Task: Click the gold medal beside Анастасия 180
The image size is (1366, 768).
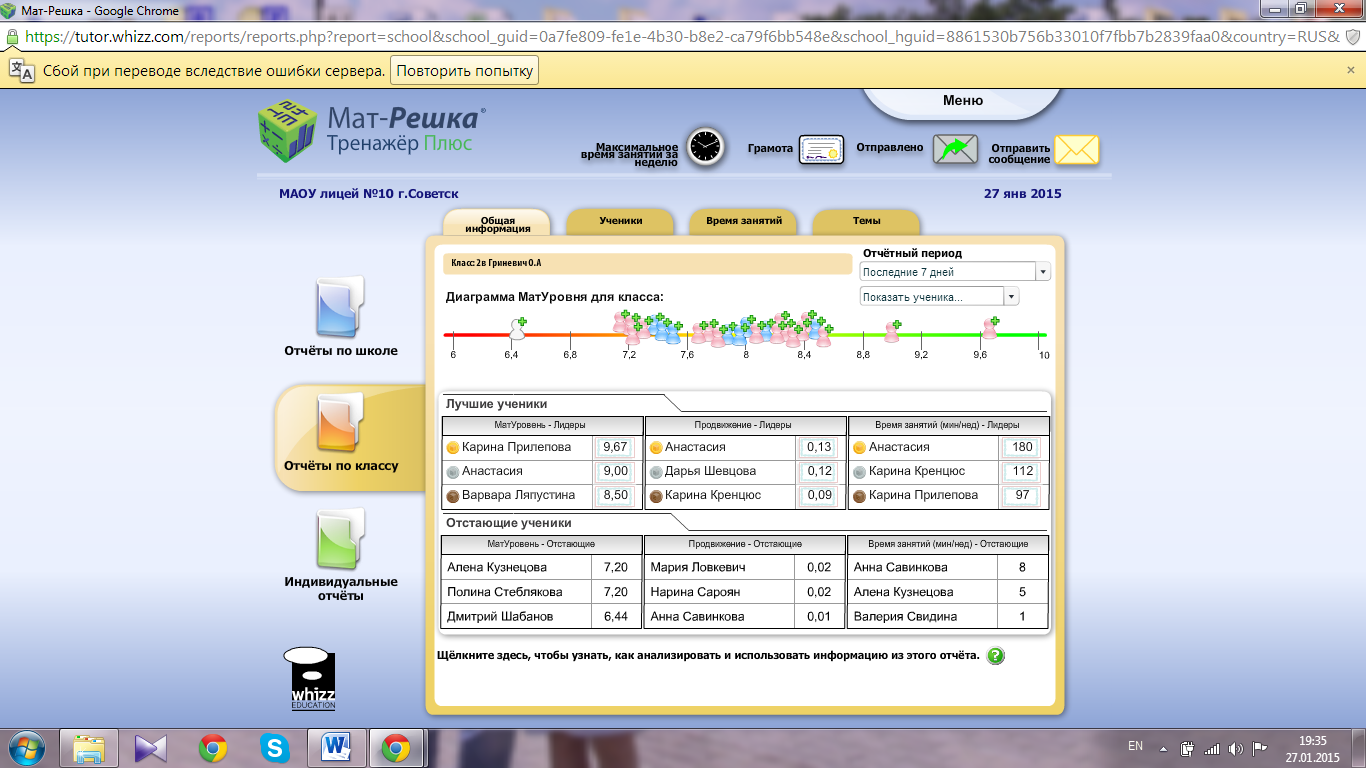Action: [860, 448]
